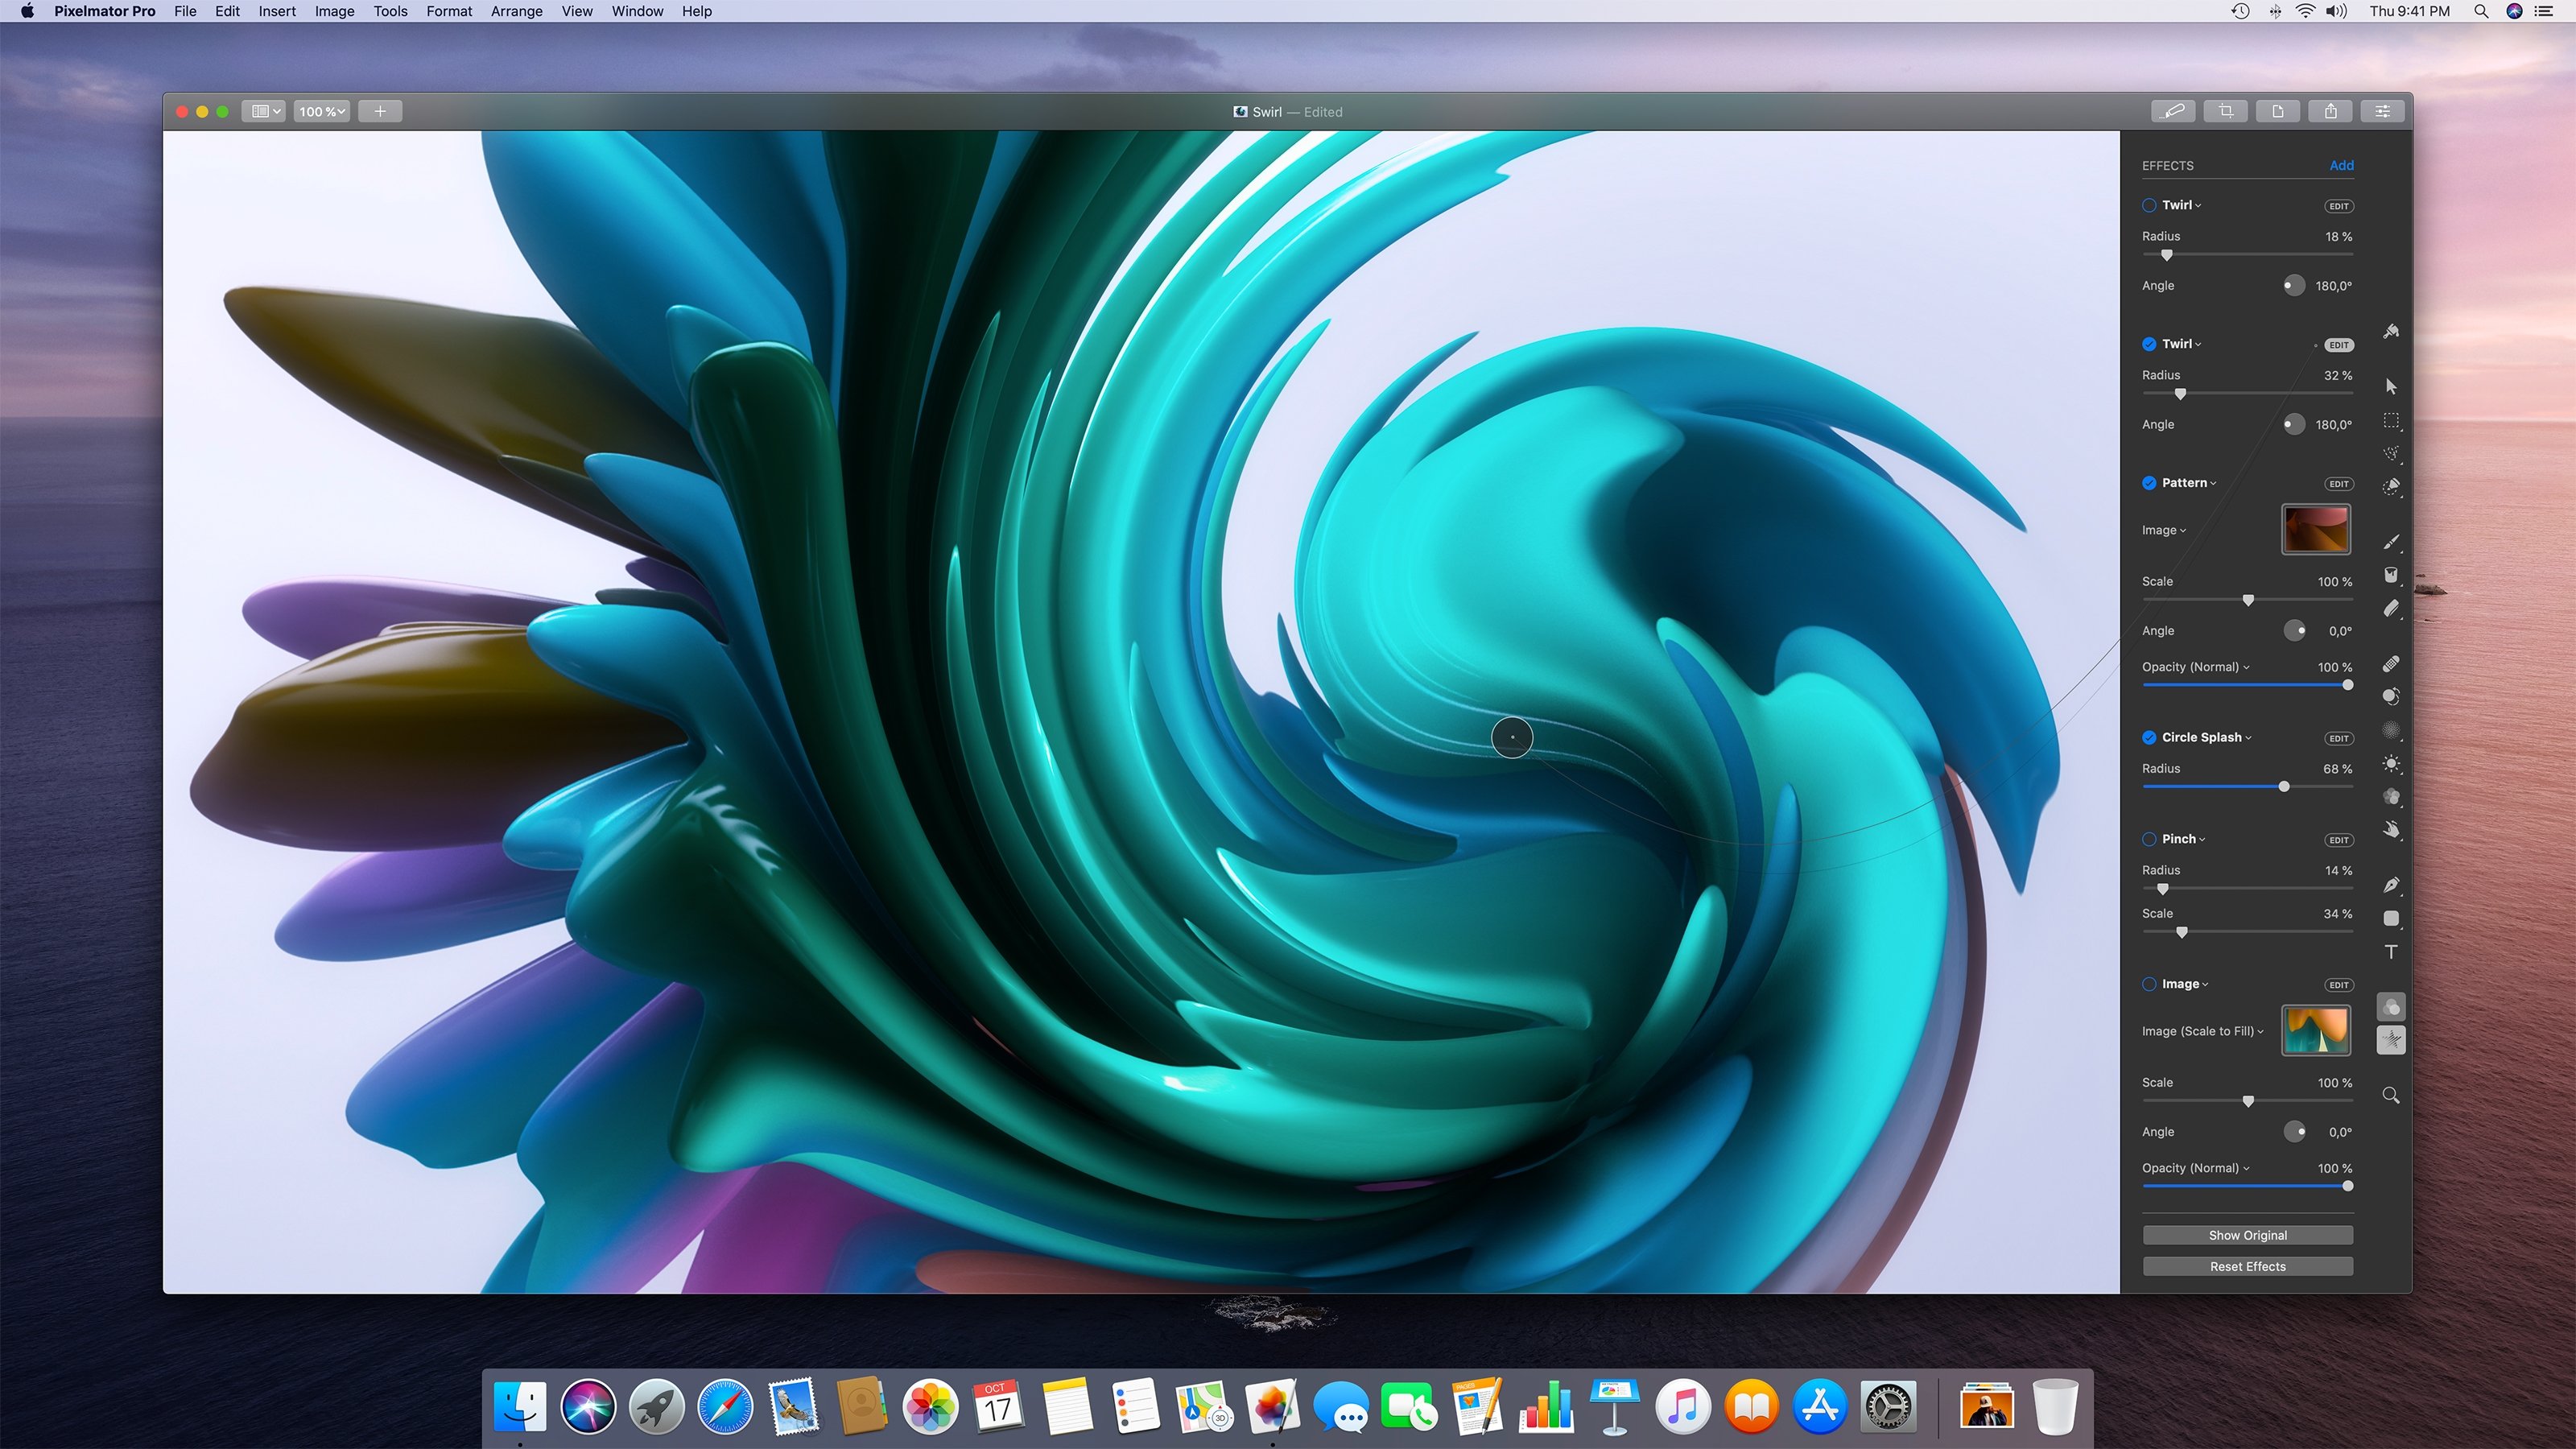Image resolution: width=2576 pixels, height=1449 pixels.
Task: Select the zoom tool in sidebar
Action: (2392, 1093)
